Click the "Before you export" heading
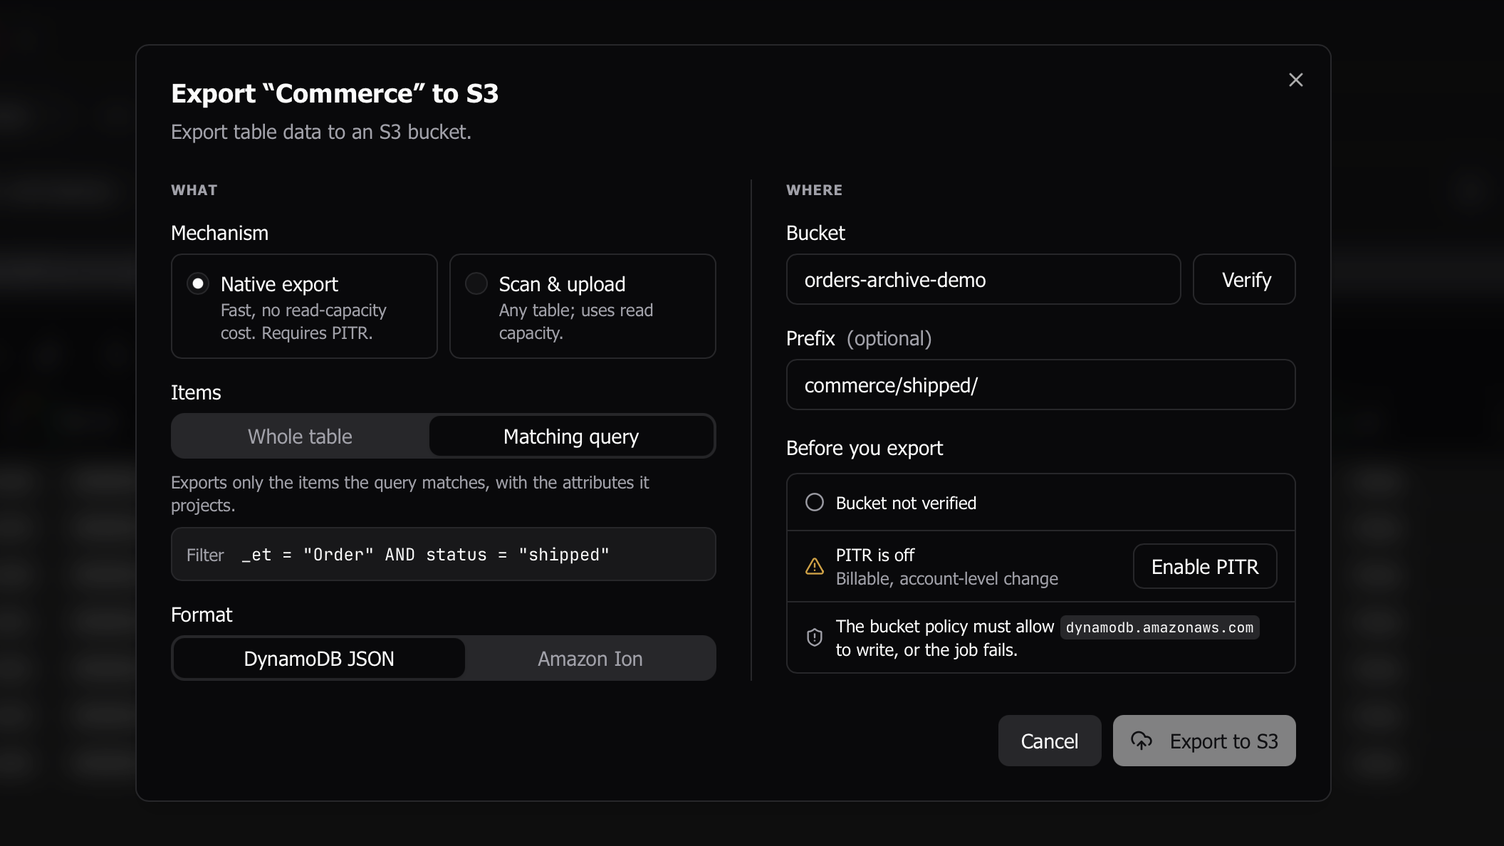This screenshot has height=846, width=1504. (x=864, y=448)
